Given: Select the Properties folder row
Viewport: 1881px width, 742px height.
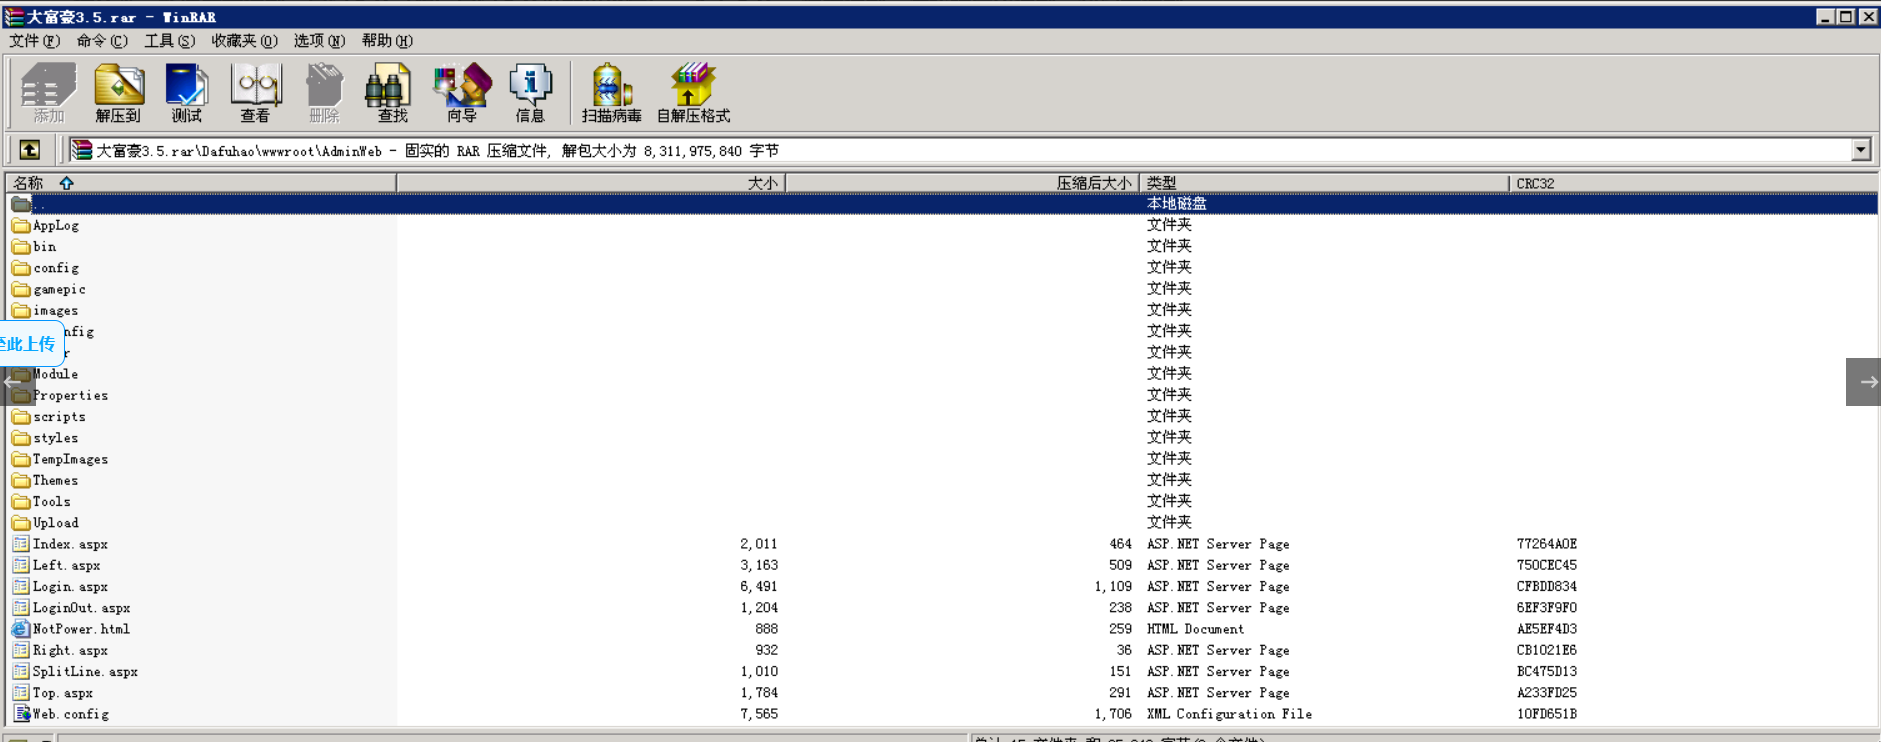Looking at the screenshot, I should [x=941, y=395].
